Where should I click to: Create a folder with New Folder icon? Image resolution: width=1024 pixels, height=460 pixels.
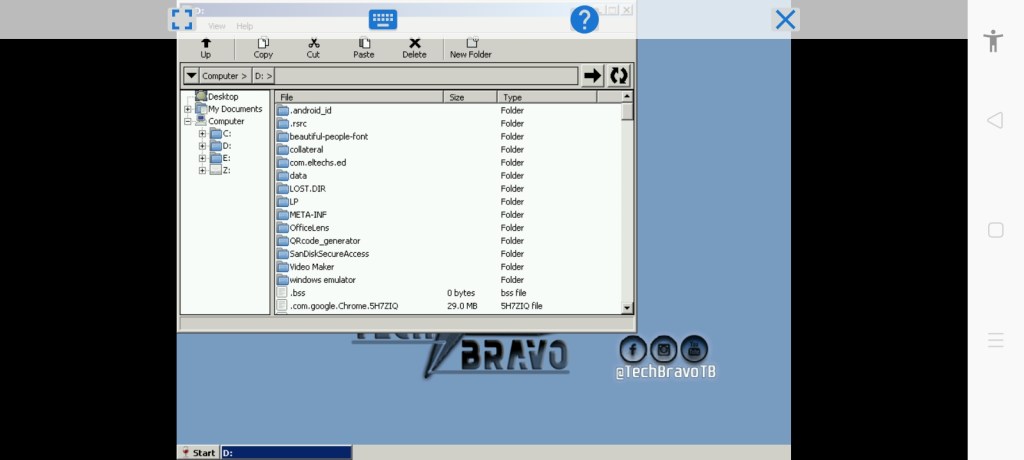click(x=471, y=48)
